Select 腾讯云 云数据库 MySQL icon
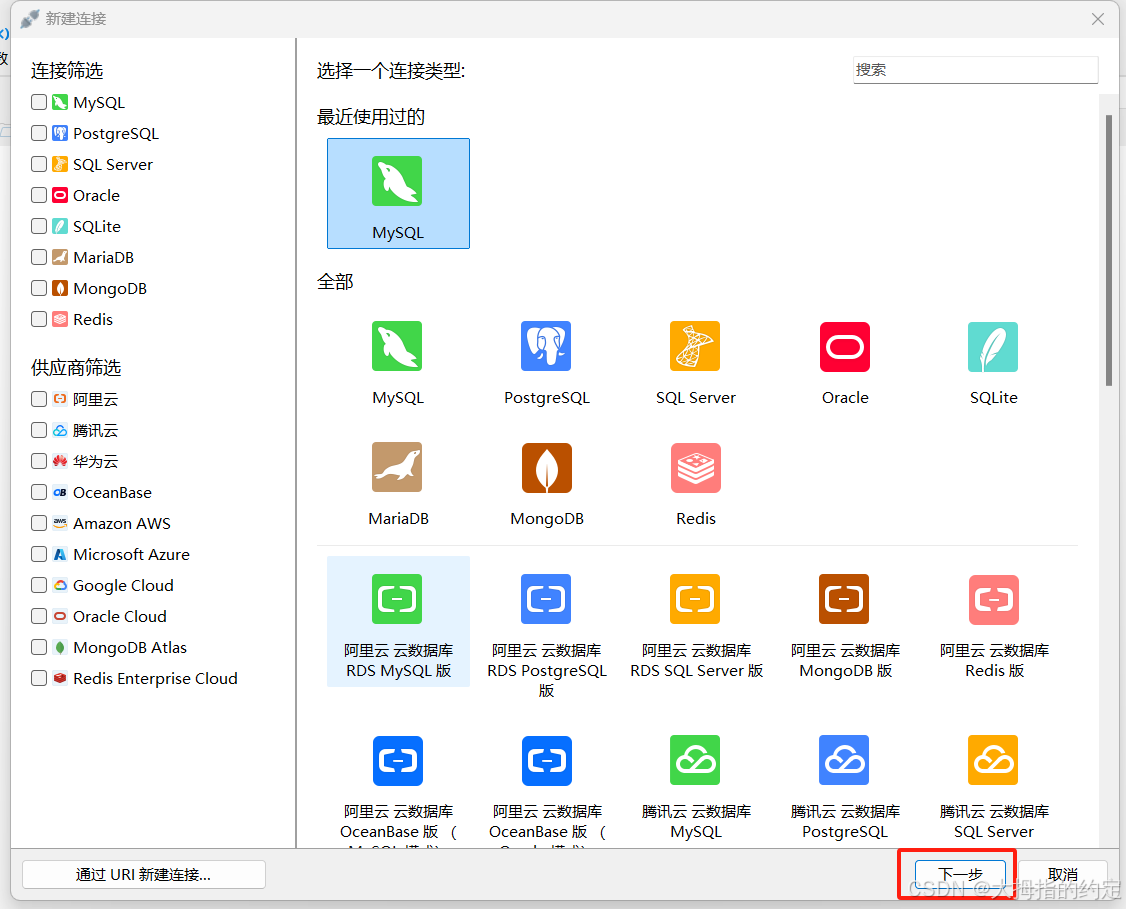The width and height of the screenshot is (1126, 909). [695, 760]
